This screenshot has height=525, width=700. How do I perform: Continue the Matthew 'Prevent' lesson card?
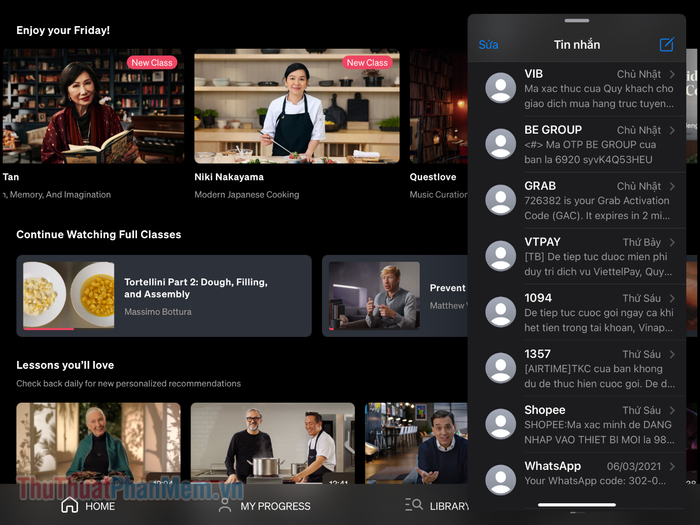click(395, 296)
